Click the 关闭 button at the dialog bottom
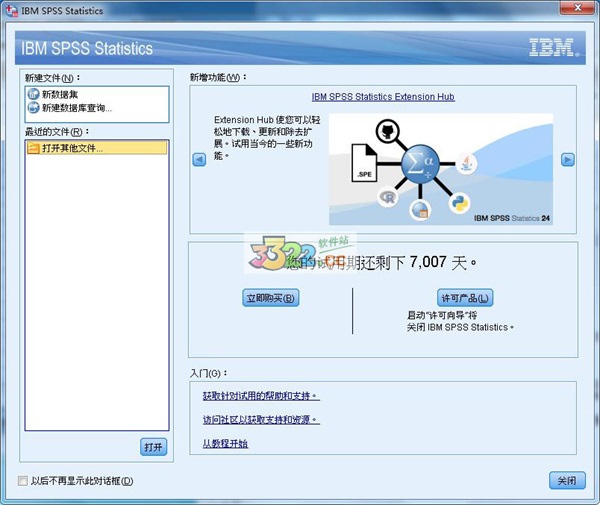Image resolution: width=600 pixels, height=505 pixels. click(567, 480)
